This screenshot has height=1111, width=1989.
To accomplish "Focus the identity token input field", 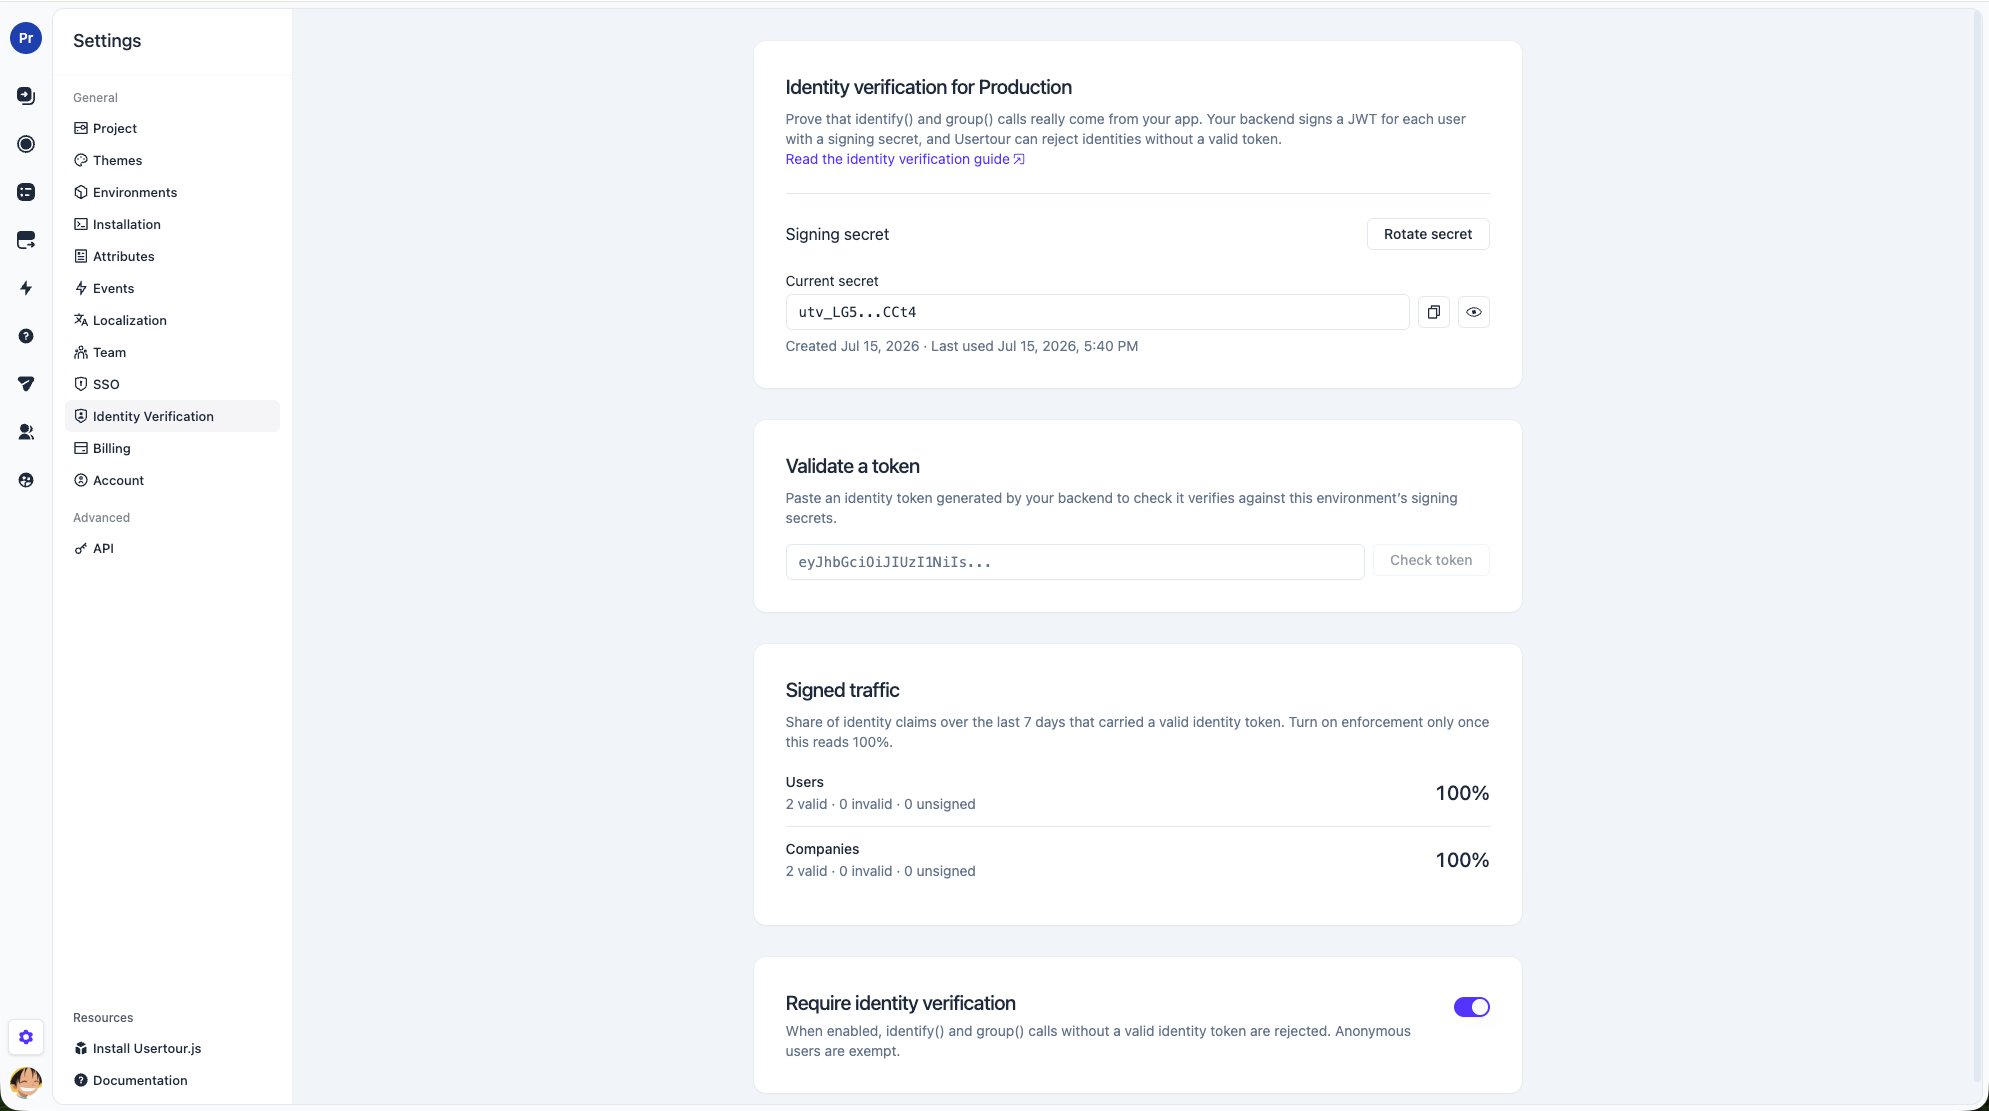I will [1074, 562].
